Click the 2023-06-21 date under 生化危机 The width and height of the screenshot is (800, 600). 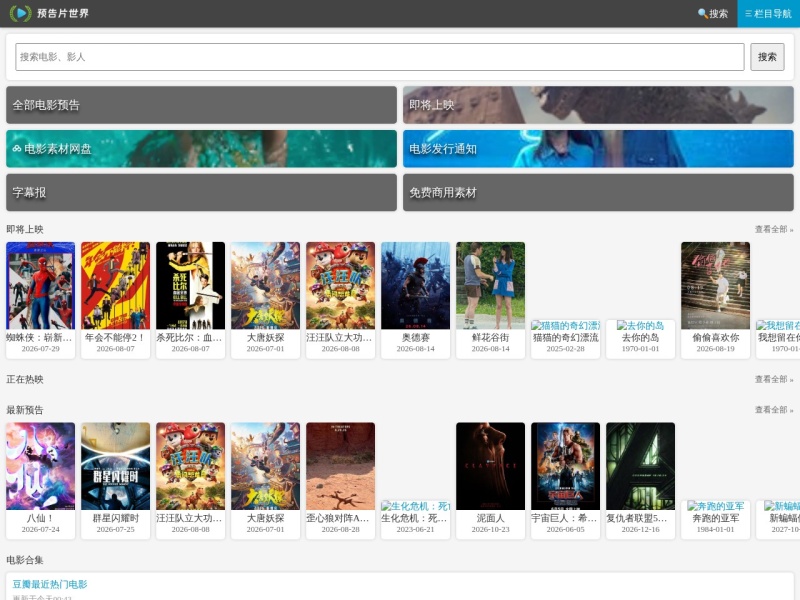point(415,530)
